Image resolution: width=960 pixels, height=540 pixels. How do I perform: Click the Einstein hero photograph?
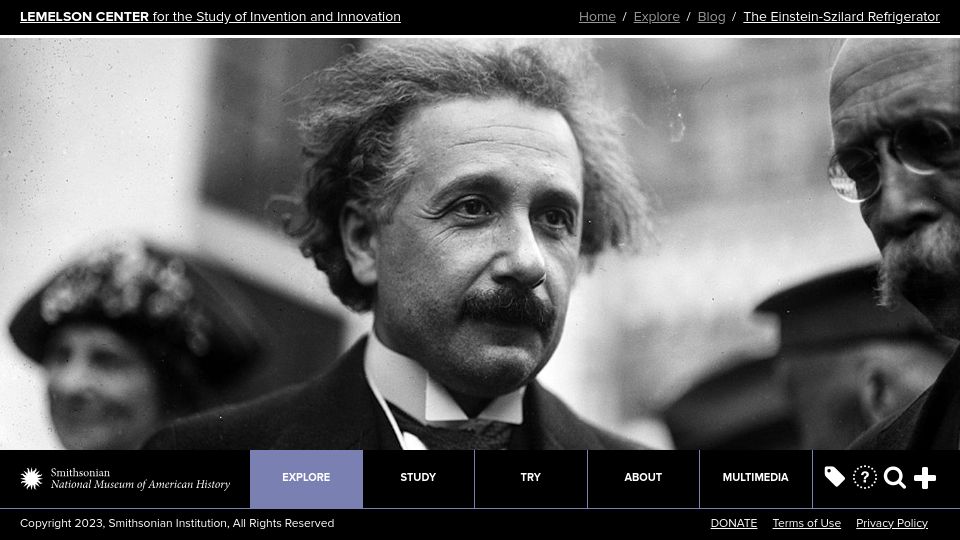pos(480,244)
